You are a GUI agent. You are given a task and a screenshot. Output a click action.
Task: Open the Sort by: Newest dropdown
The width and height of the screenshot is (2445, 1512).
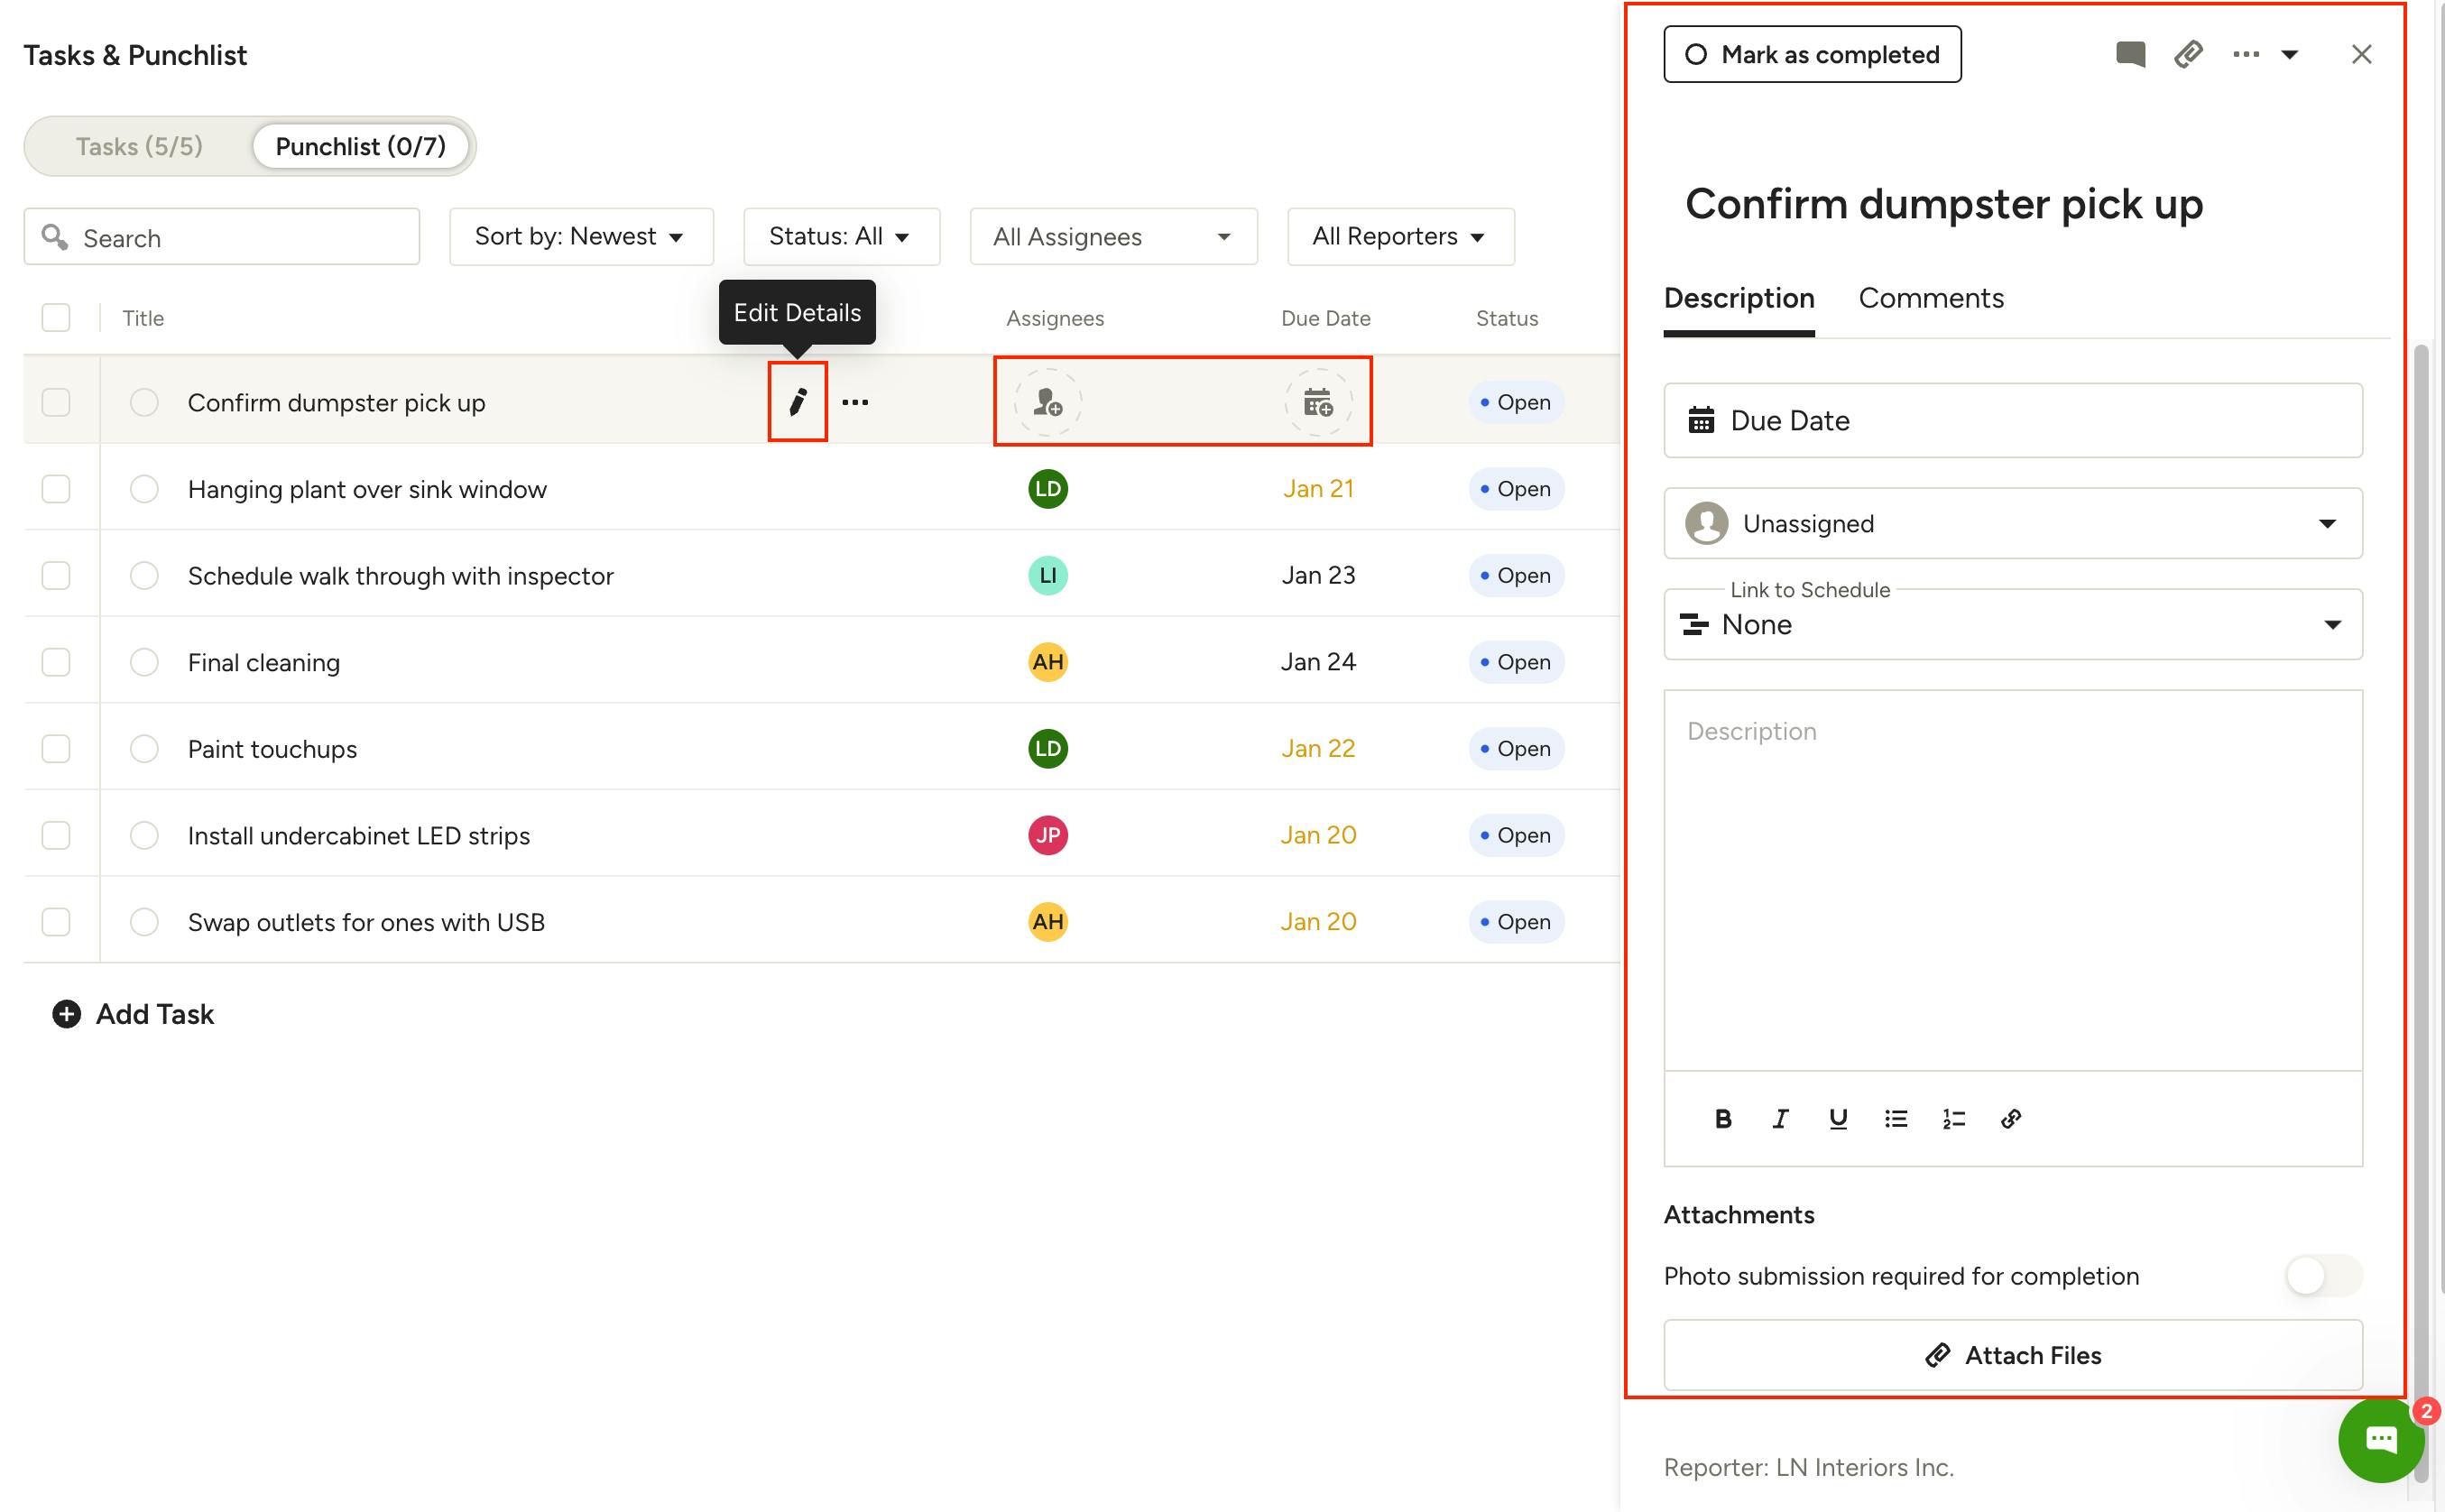click(x=581, y=237)
